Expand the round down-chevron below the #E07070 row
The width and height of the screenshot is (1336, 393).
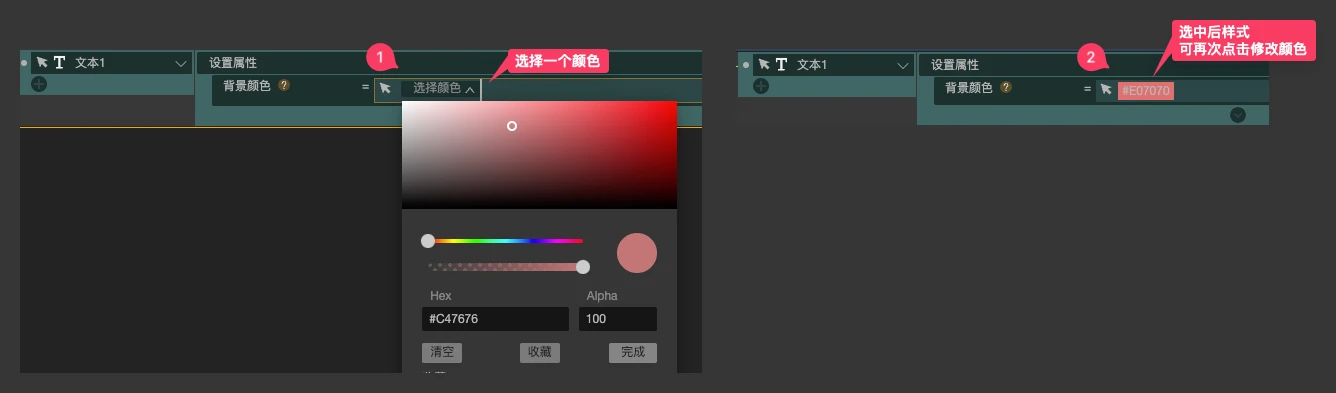1238,114
